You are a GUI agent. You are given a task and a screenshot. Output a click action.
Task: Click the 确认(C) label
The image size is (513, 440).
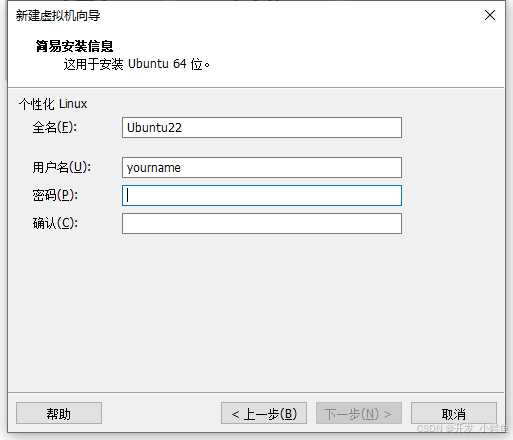coord(55,223)
